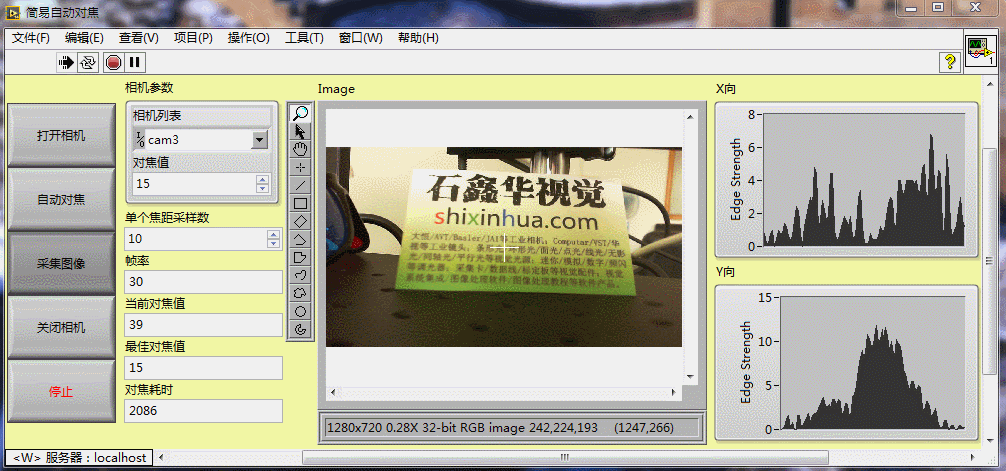Click the 自动对焦 button
1006x471 pixels.
(x=61, y=200)
